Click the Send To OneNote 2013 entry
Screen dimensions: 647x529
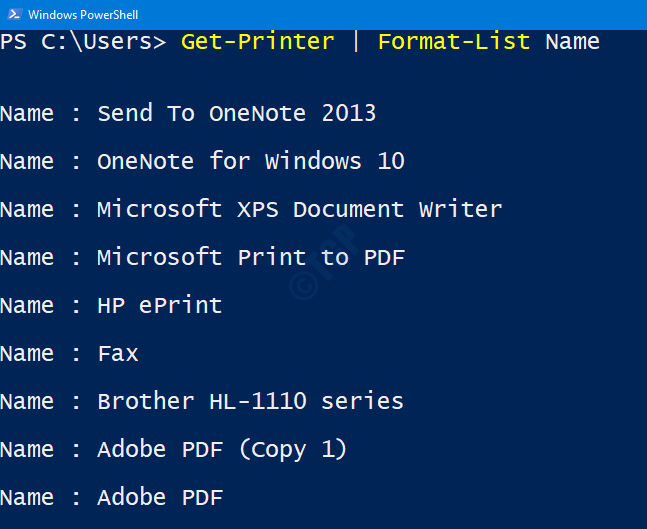[x=236, y=113]
